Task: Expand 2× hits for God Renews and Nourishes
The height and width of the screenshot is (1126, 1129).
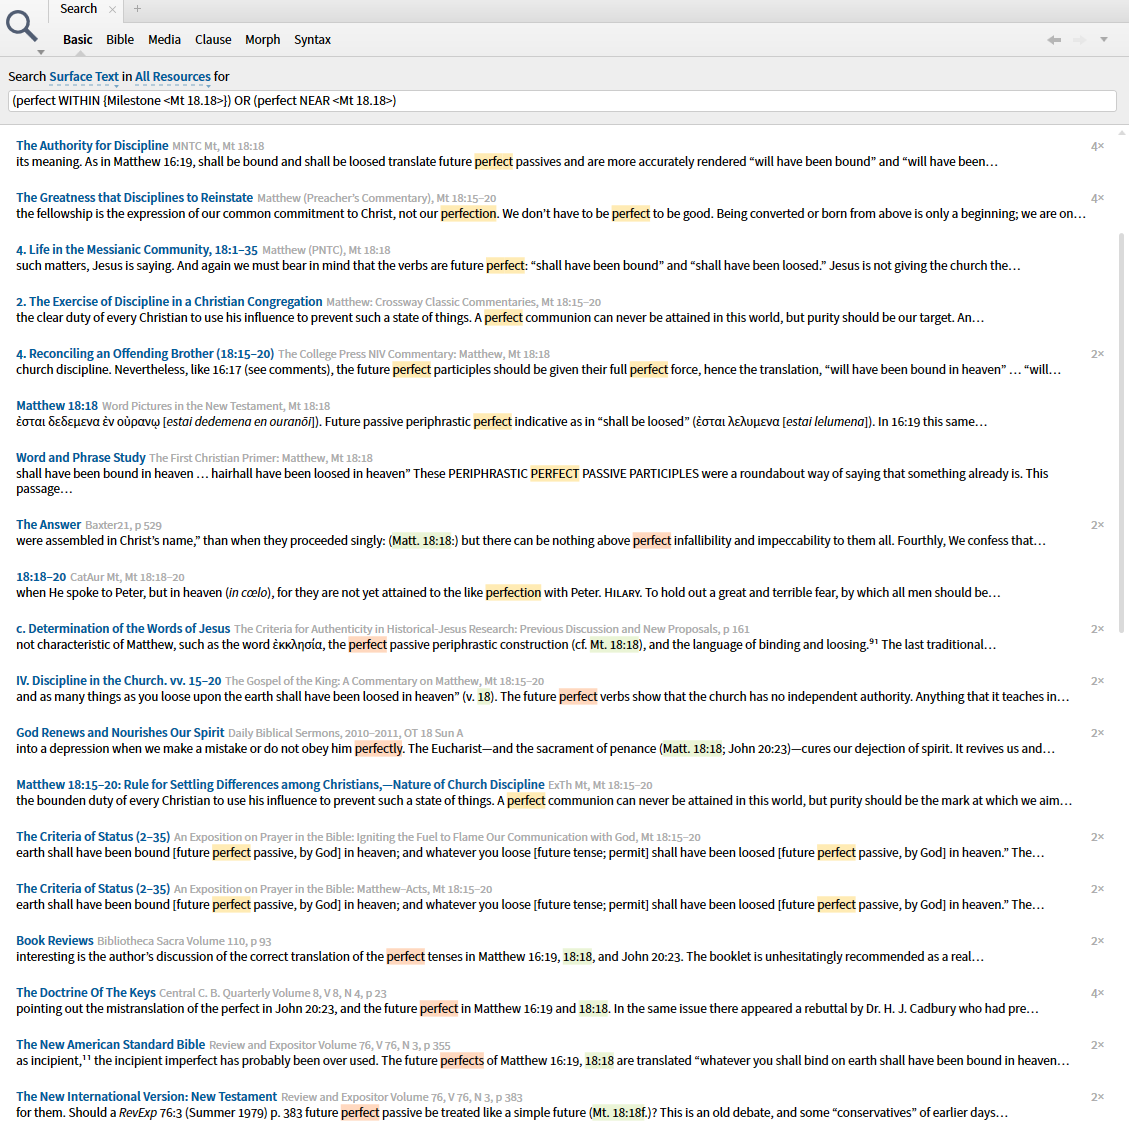Action: click(1097, 733)
